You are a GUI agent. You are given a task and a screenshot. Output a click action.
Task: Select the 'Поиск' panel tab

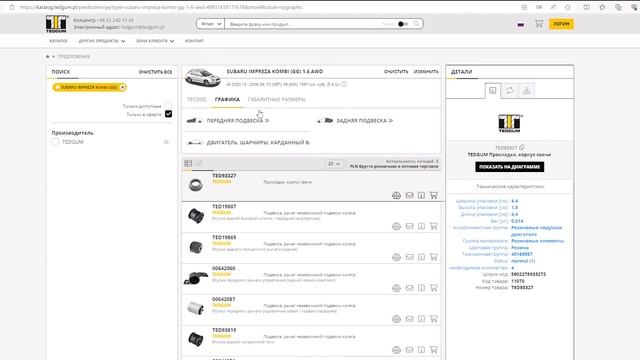[x=61, y=72]
